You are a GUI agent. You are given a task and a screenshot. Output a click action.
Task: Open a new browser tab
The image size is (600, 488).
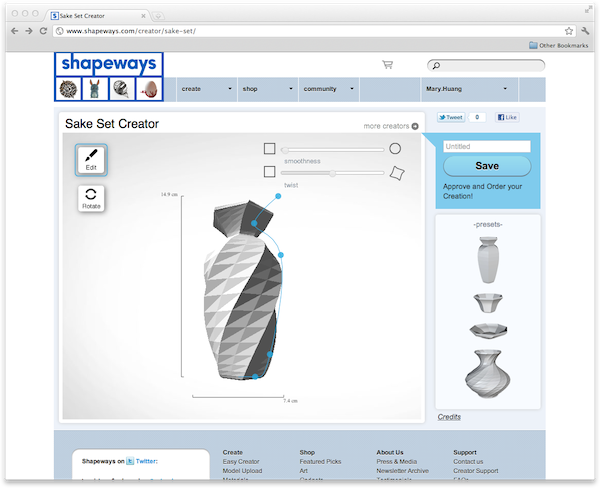[x=158, y=16]
